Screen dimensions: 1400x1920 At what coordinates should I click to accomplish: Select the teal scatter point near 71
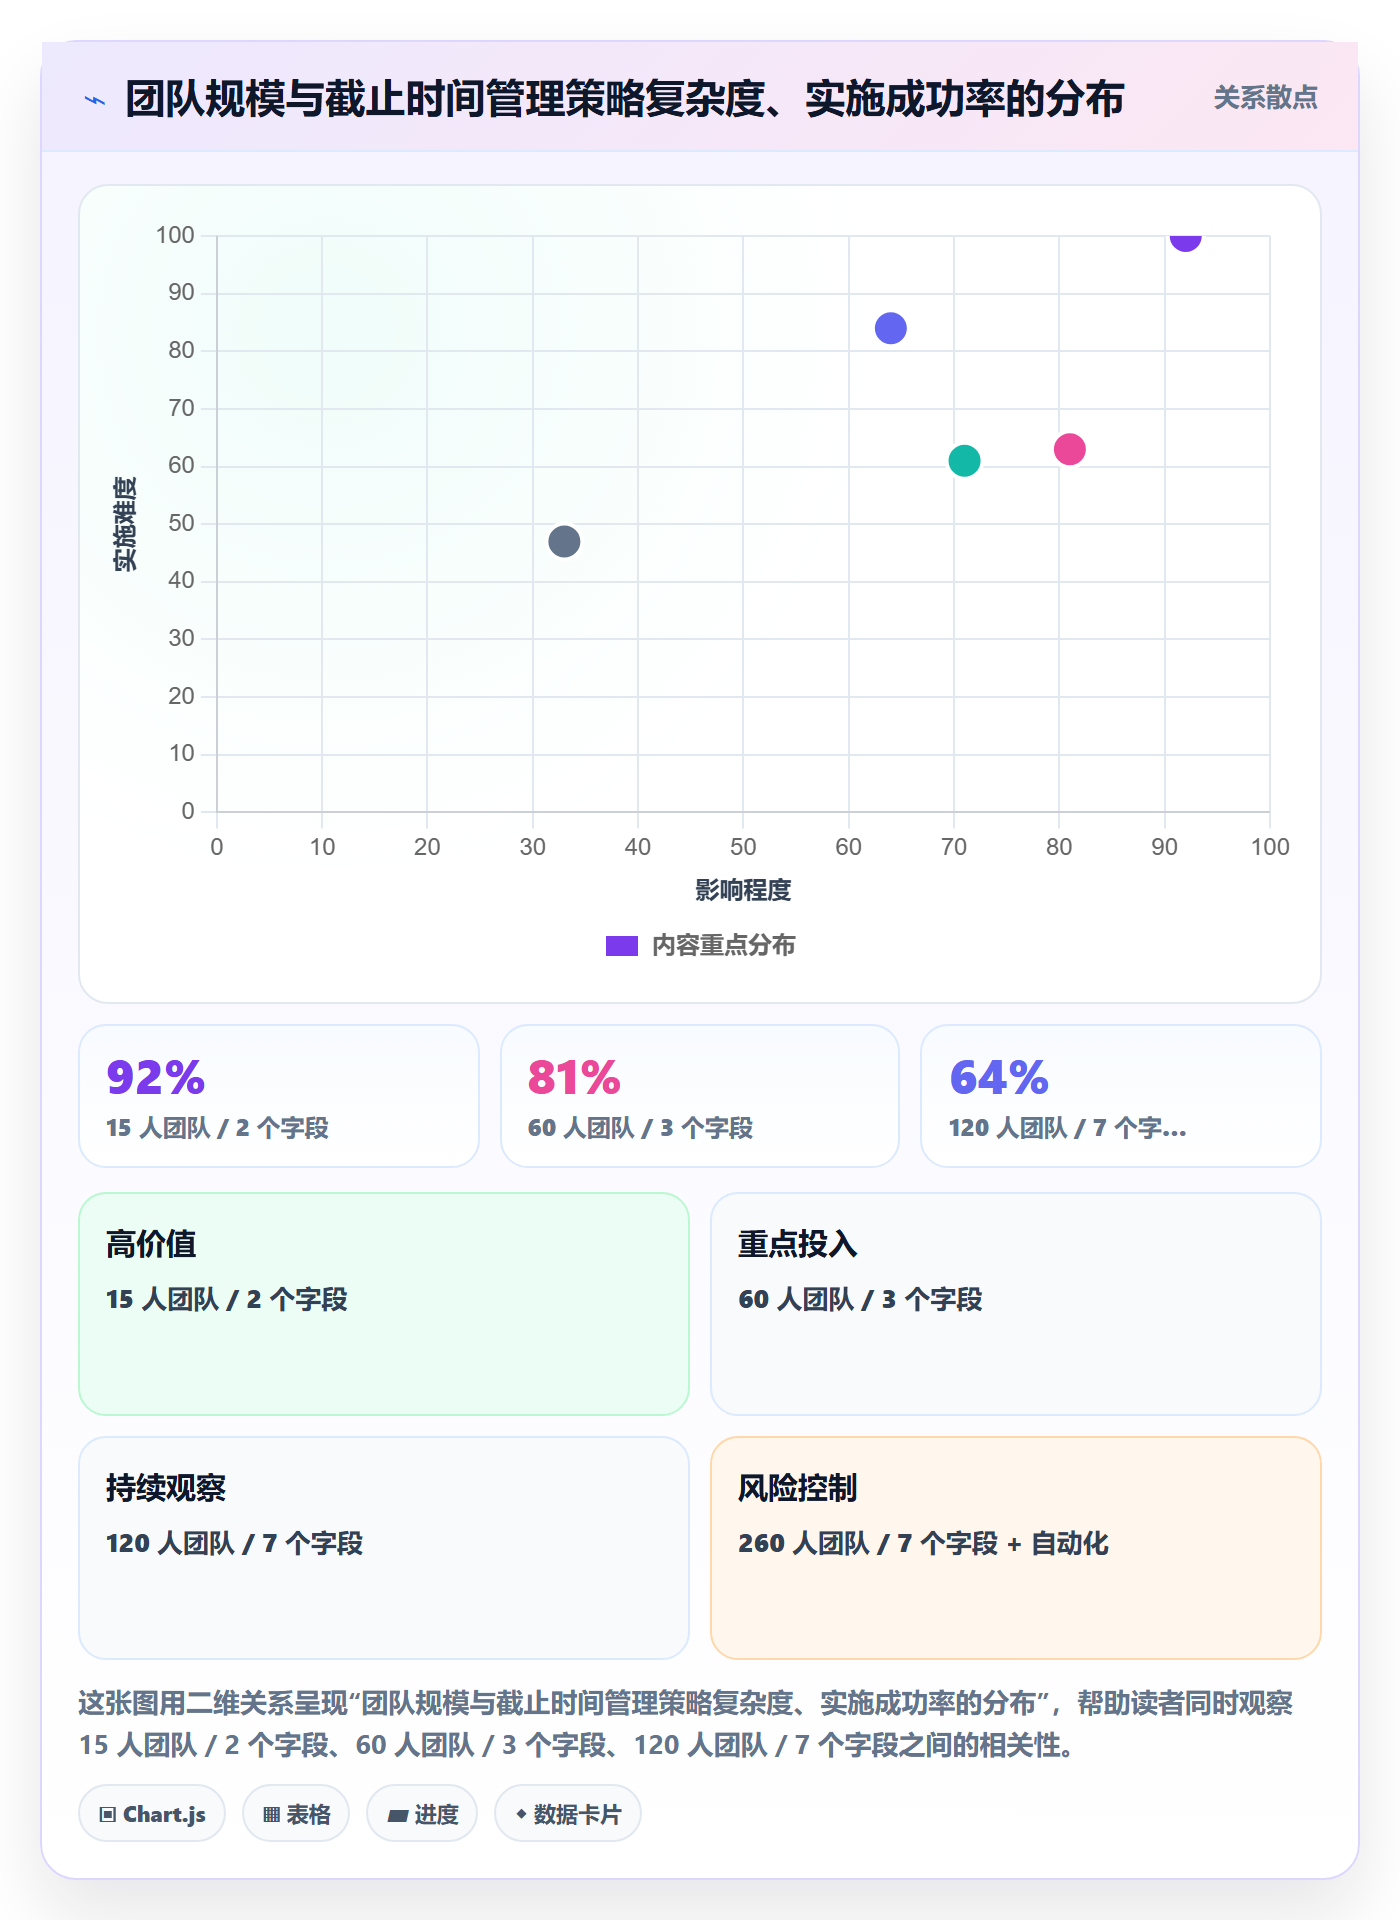(964, 461)
